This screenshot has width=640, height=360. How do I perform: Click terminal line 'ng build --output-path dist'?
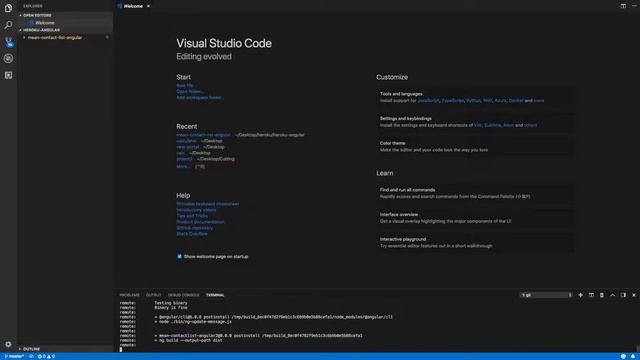coord(191,340)
